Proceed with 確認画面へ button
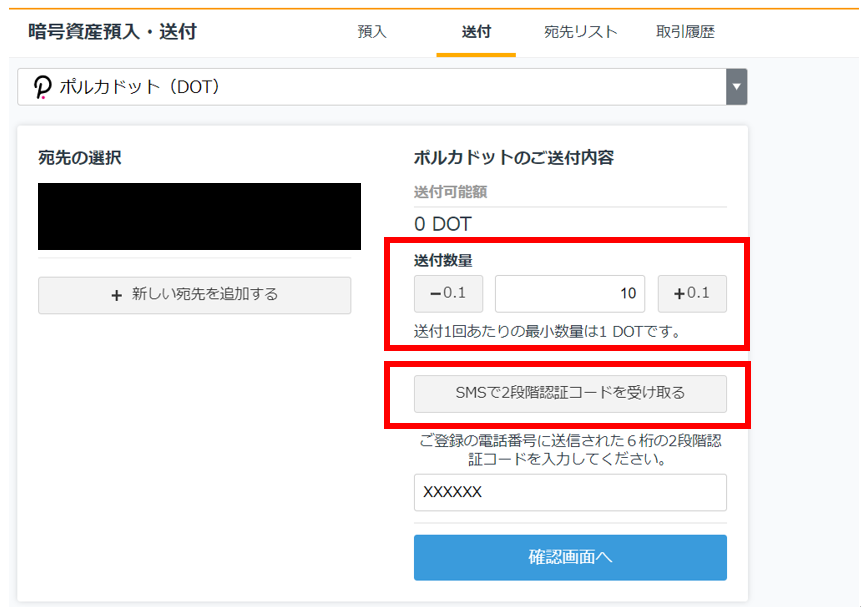 point(570,558)
